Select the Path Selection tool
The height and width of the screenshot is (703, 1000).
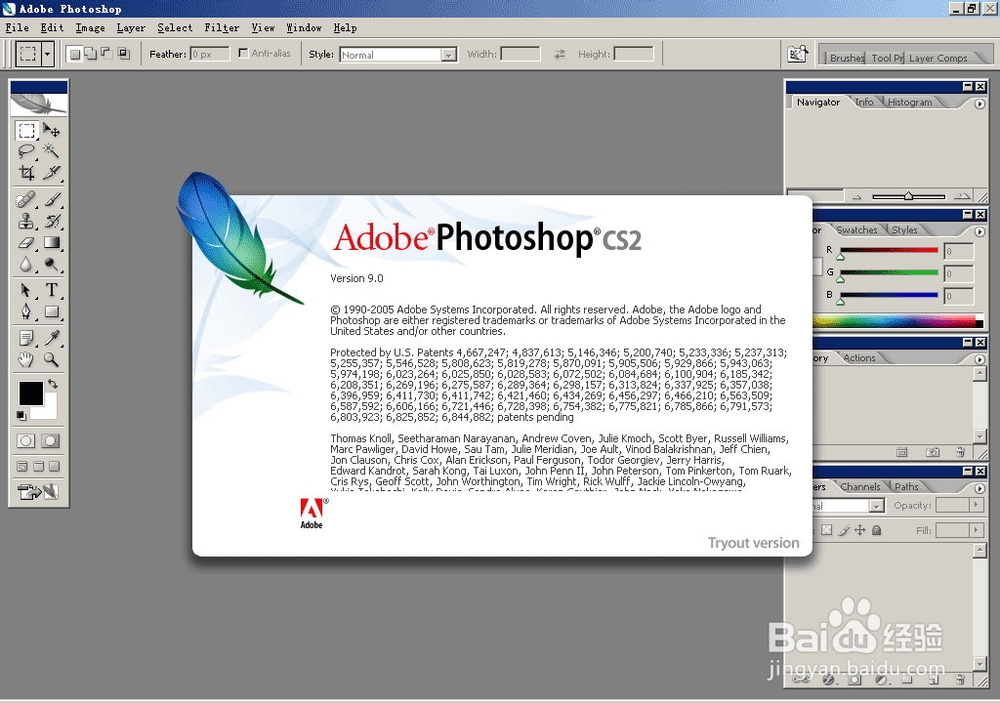(26, 290)
